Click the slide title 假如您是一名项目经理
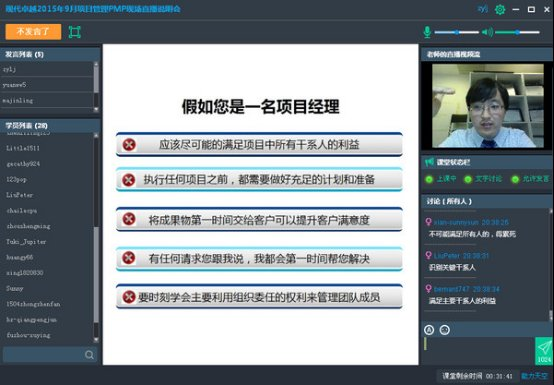554x385 pixels. (261, 106)
